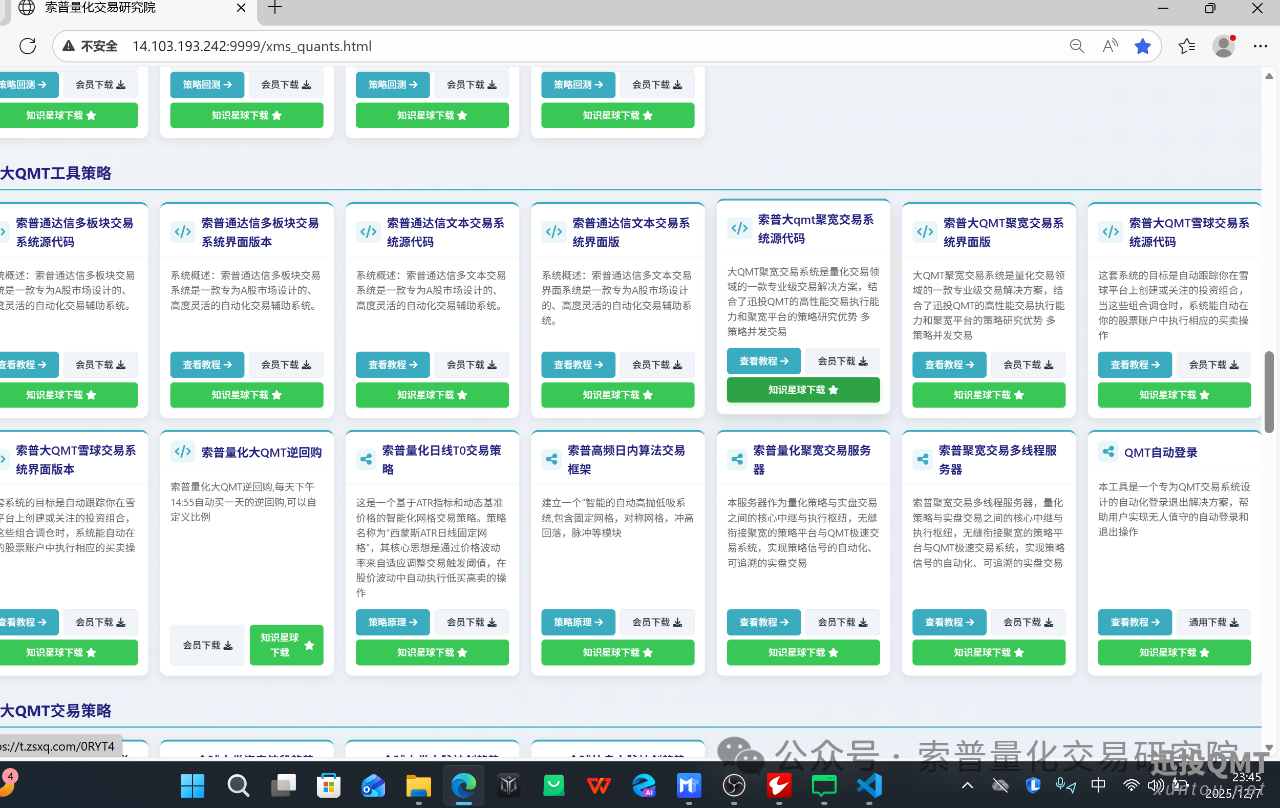Screen dimensions: 1280x808
Task: Click the share icon on 索普高频日内算法交易框架 card
Action: [551, 458]
